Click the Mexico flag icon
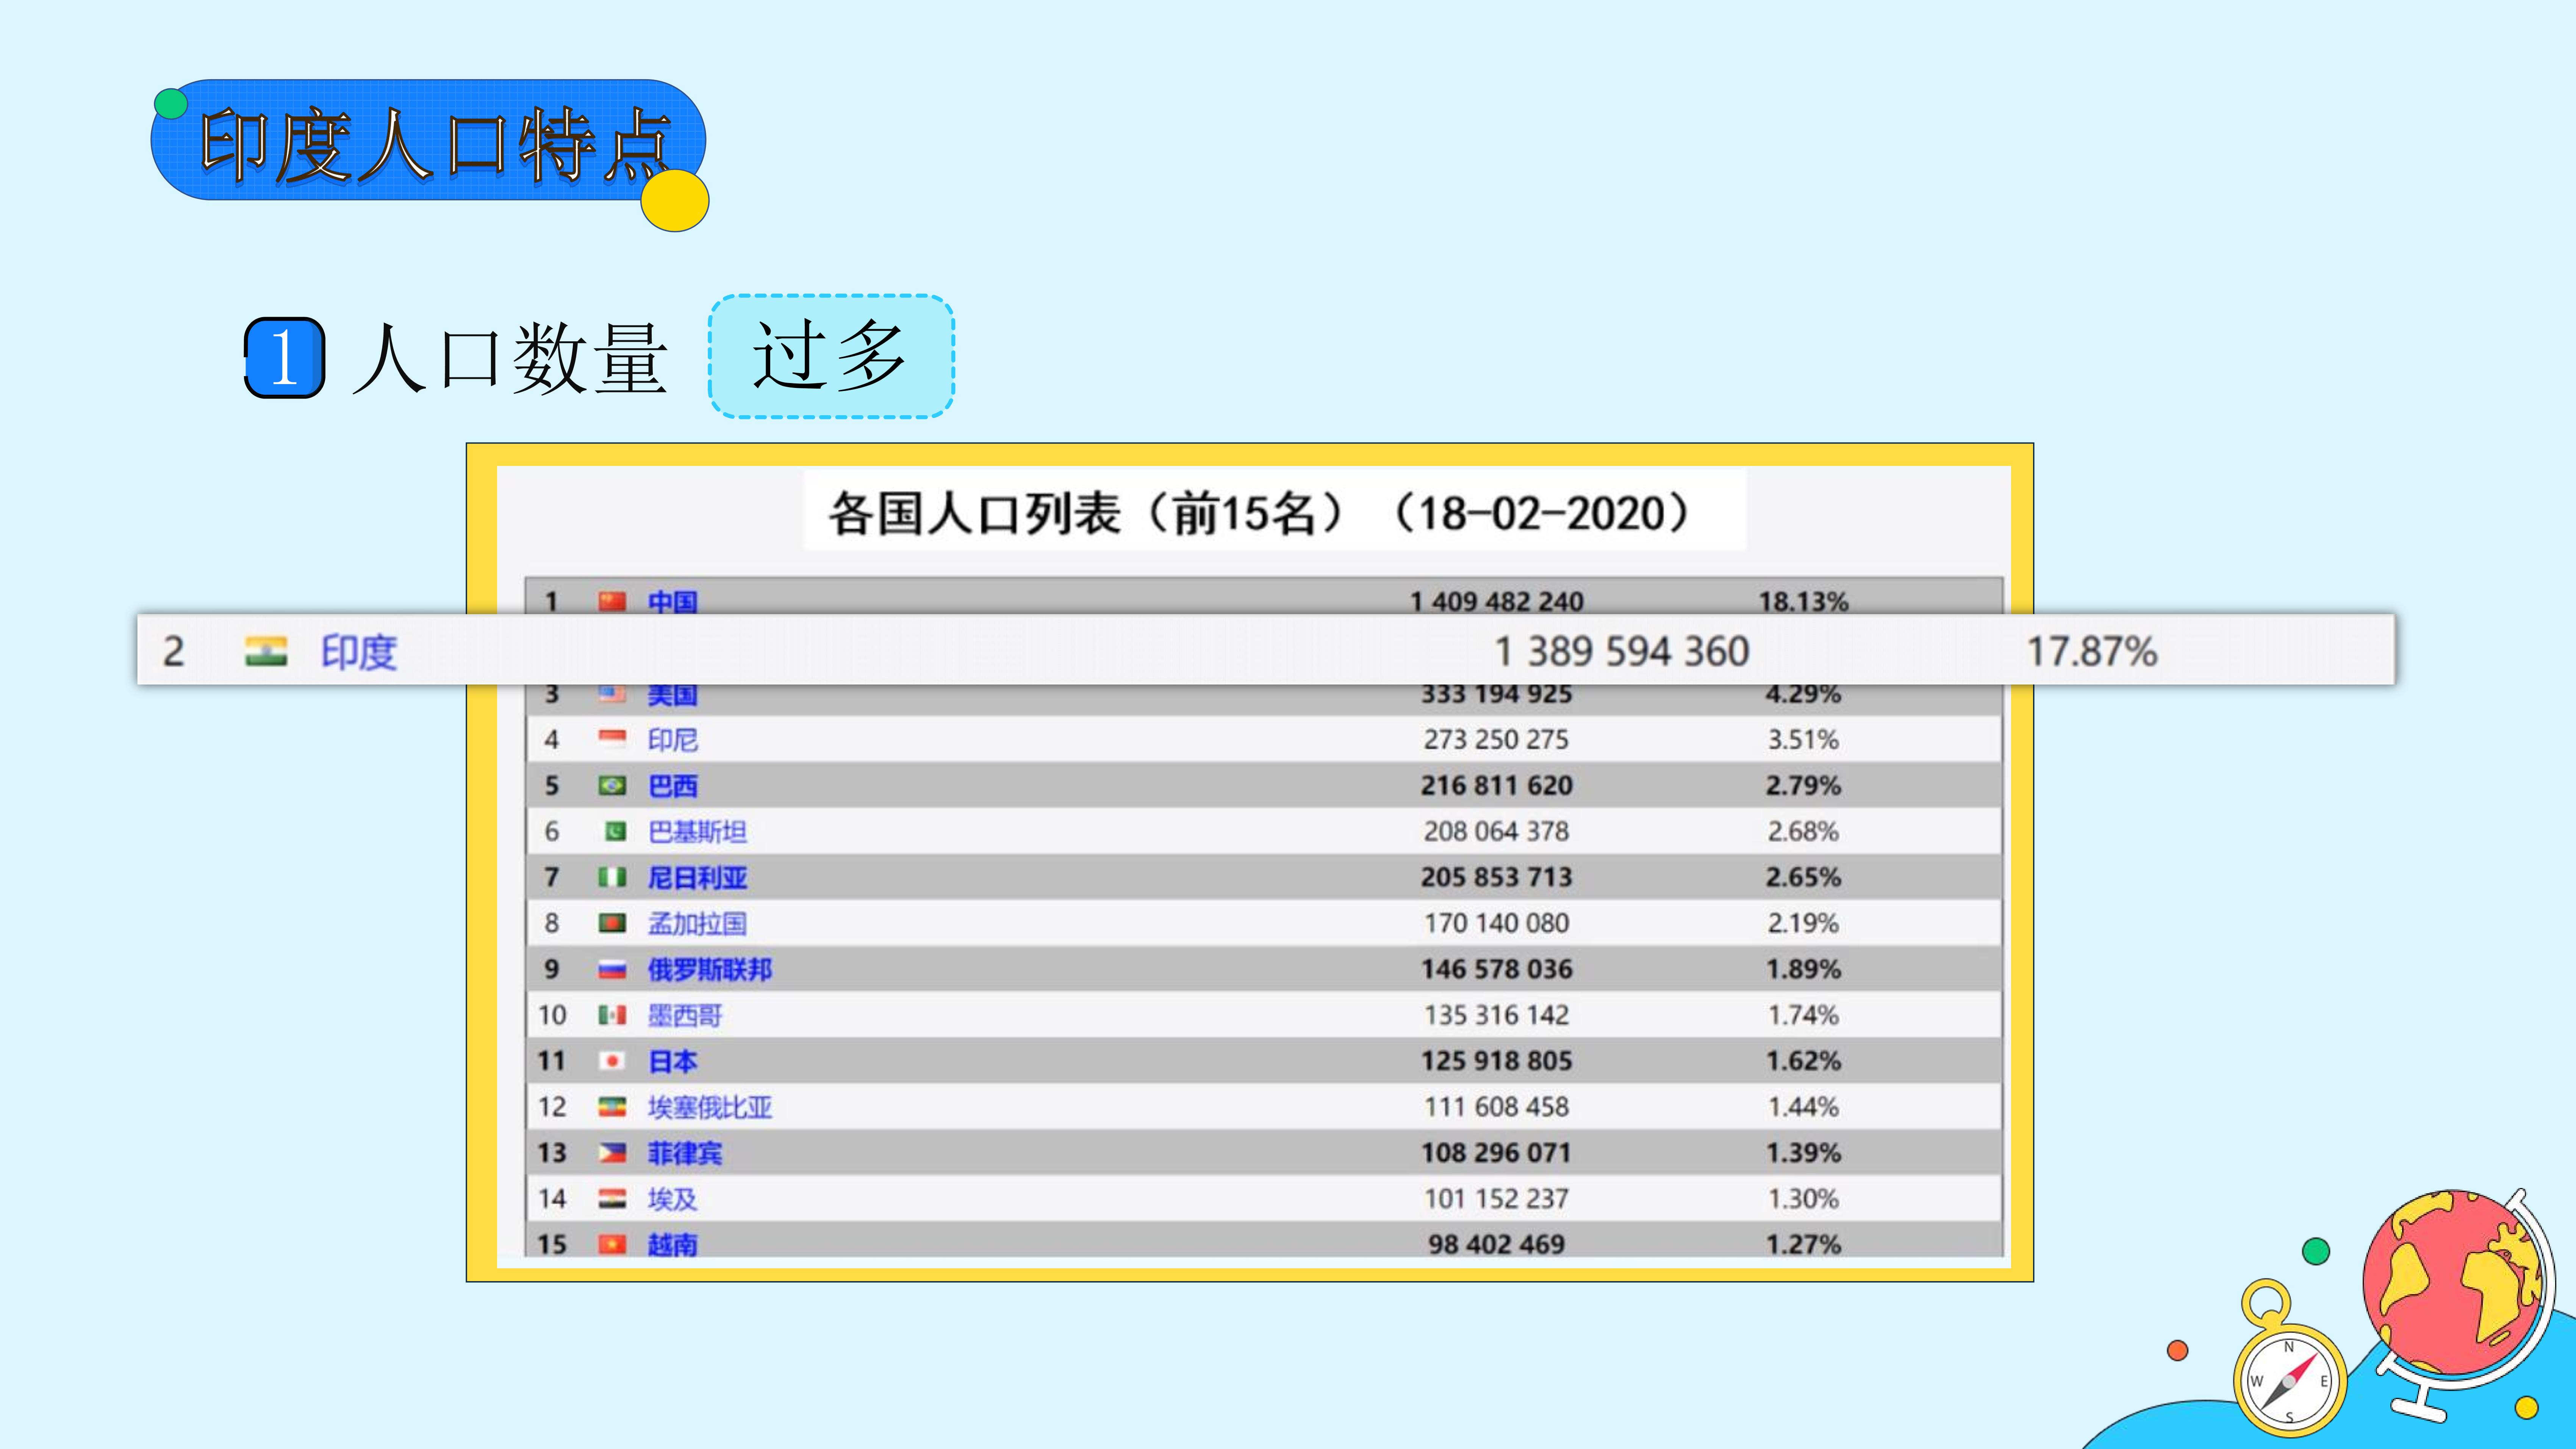 [612, 1015]
